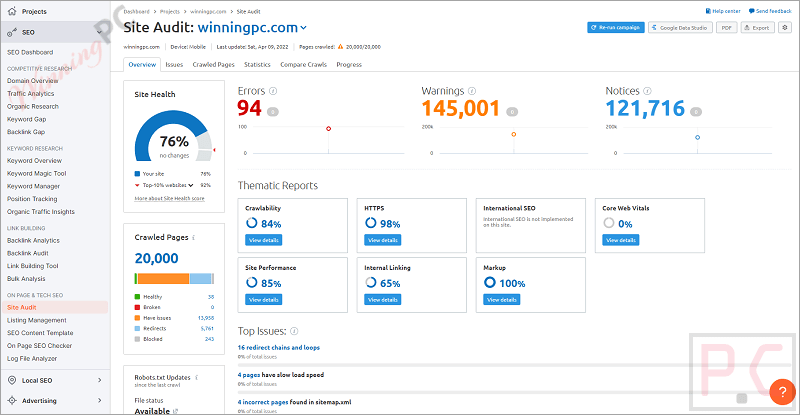Expand the Advertising section arrow
The height and width of the screenshot is (415, 800).
99,401
